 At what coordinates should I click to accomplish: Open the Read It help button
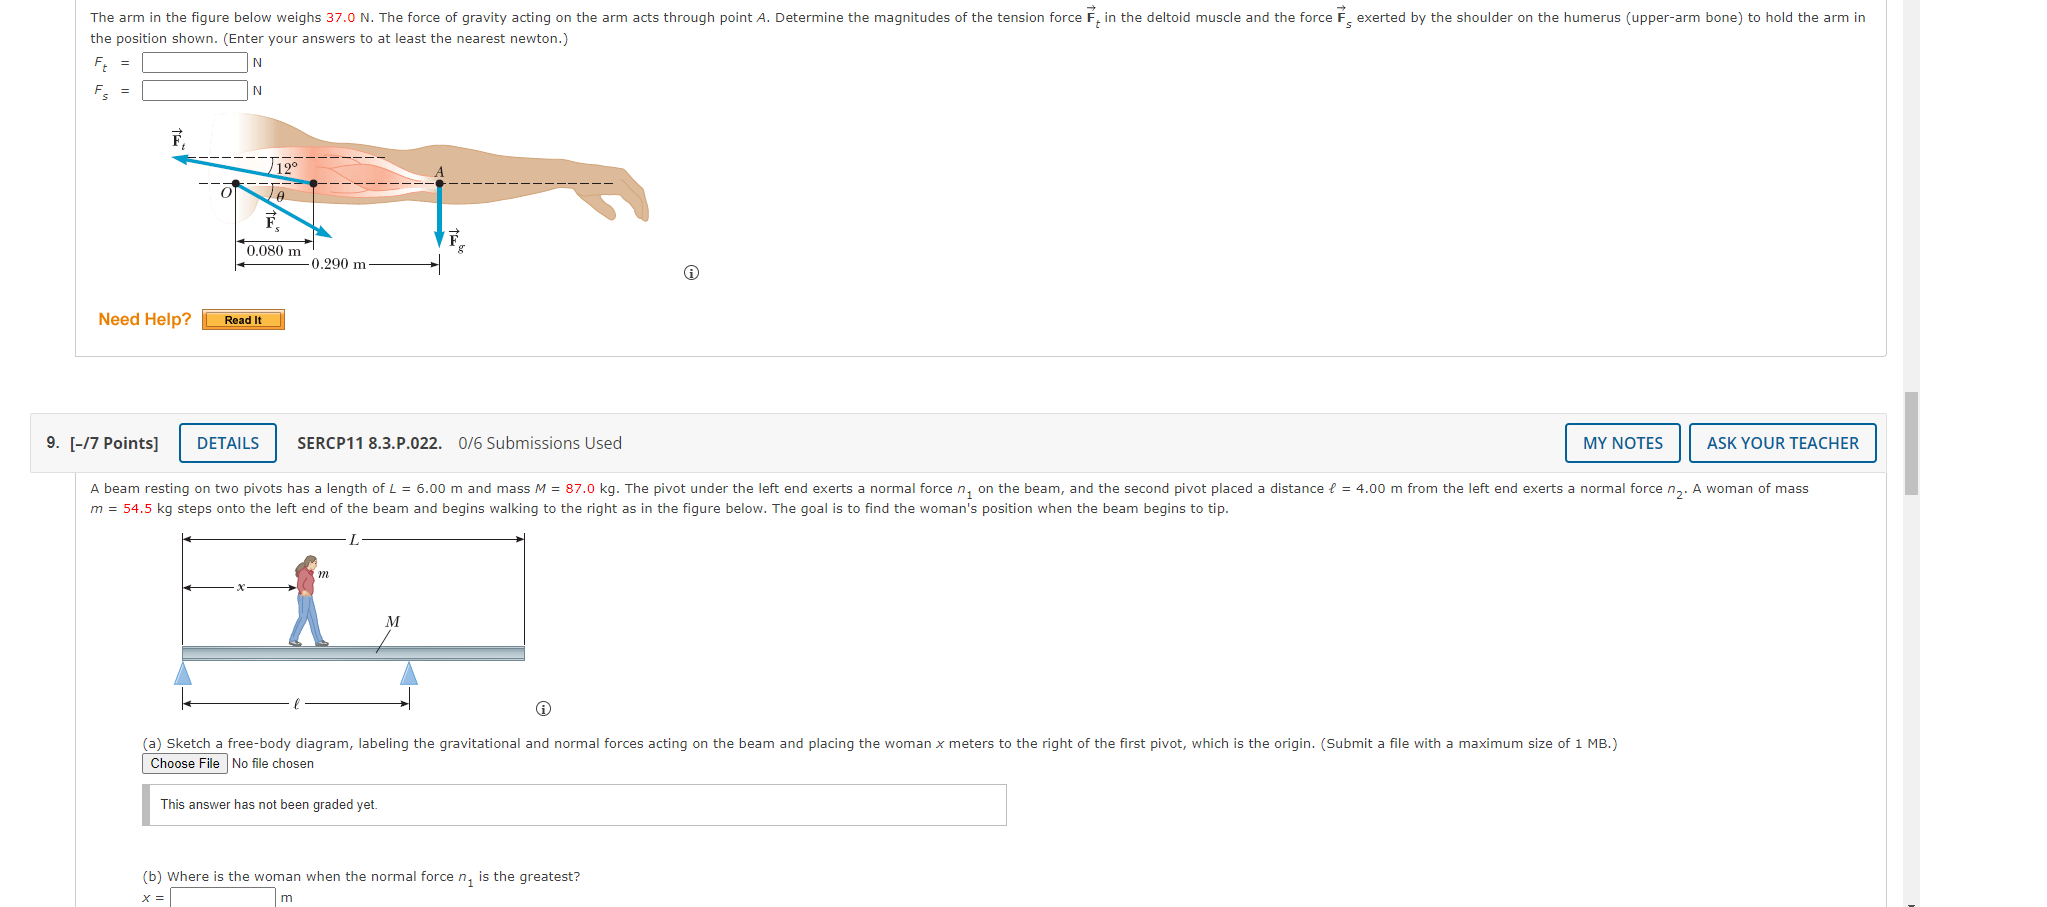click(243, 320)
